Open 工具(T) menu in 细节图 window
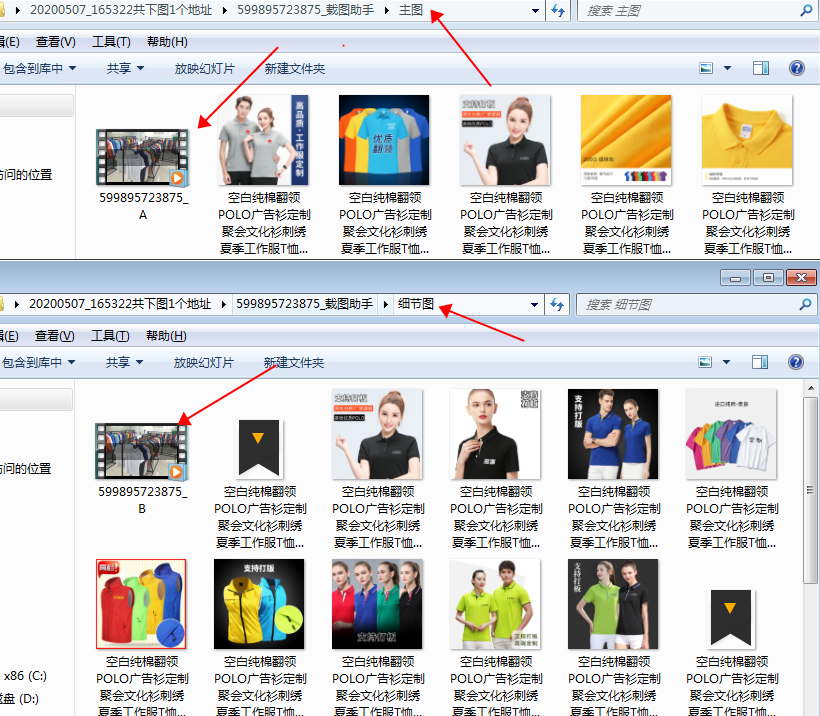The image size is (820, 716). pyautogui.click(x=111, y=336)
